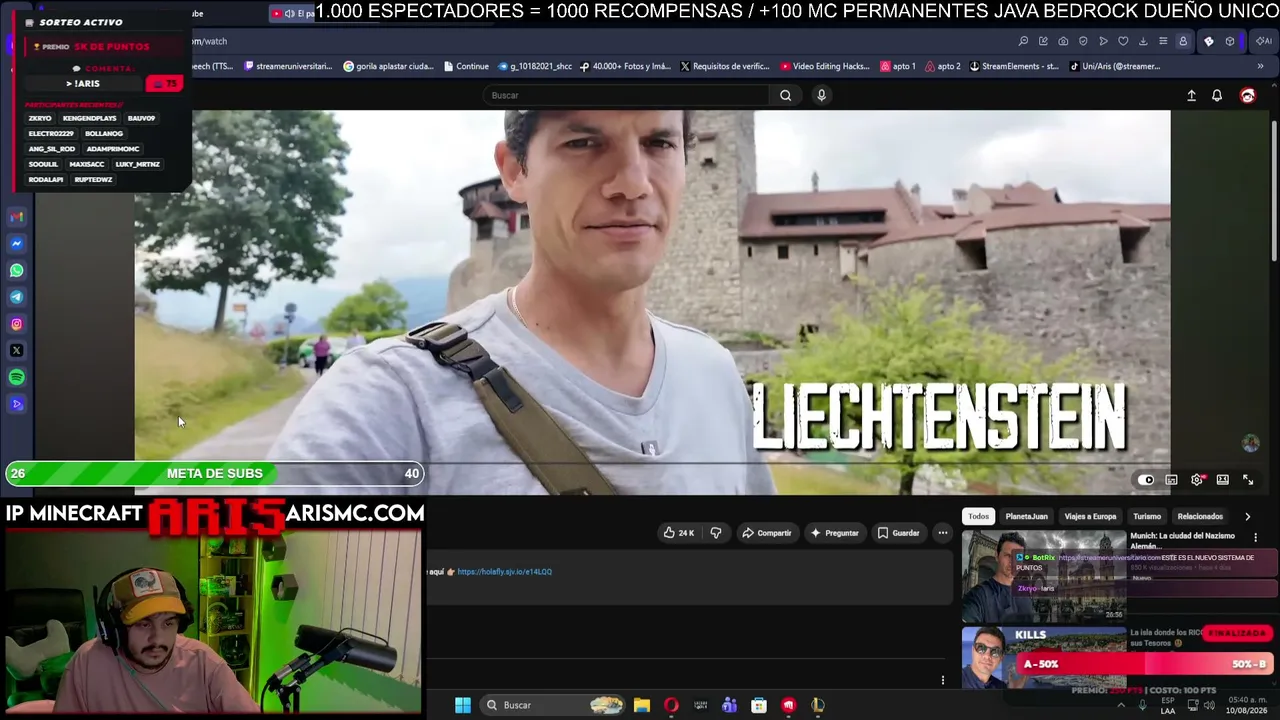Click the Compartir button
The height and width of the screenshot is (720, 1280).
coord(766,533)
